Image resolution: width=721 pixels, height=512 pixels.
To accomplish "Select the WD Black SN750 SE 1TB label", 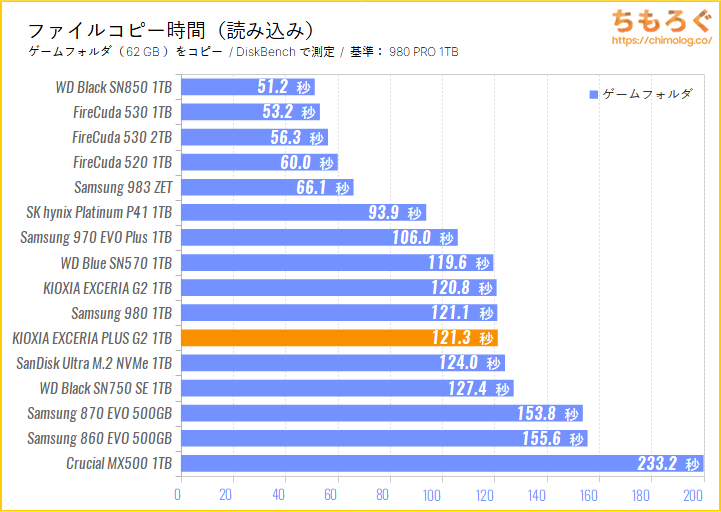I will (x=106, y=388).
